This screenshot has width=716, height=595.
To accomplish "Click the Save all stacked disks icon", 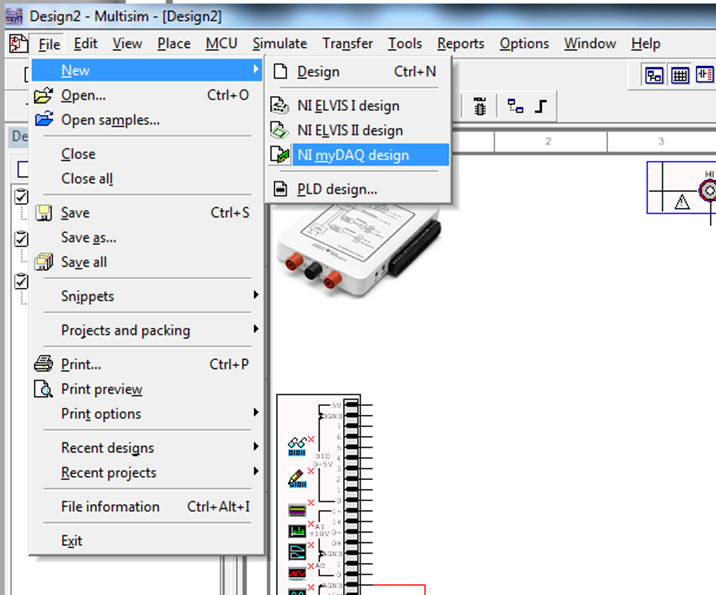I will coord(44,262).
